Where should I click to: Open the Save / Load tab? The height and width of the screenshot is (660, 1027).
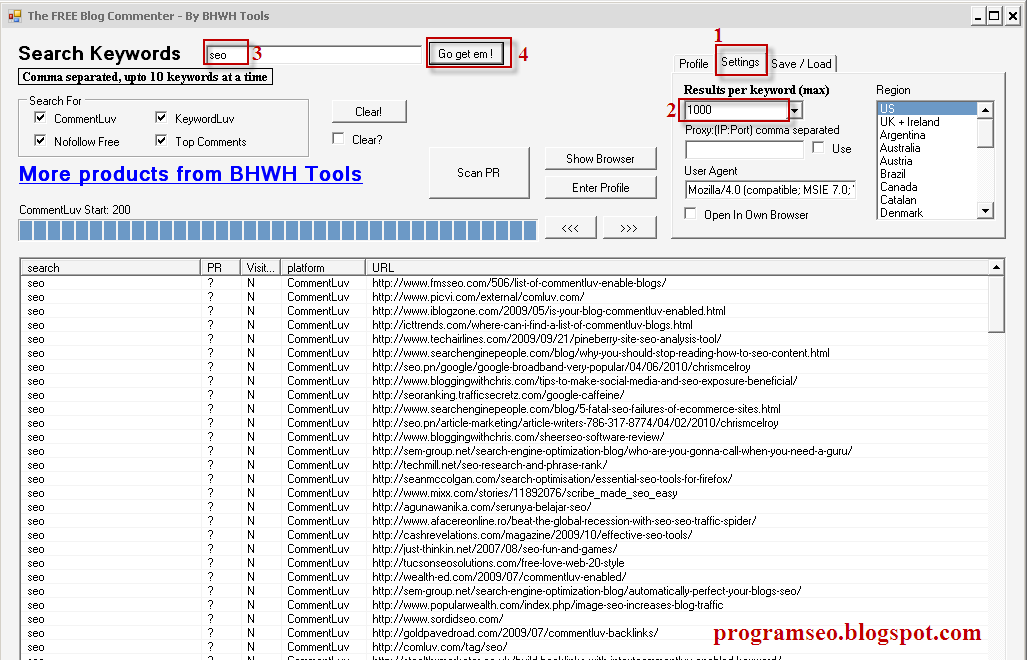(x=801, y=64)
